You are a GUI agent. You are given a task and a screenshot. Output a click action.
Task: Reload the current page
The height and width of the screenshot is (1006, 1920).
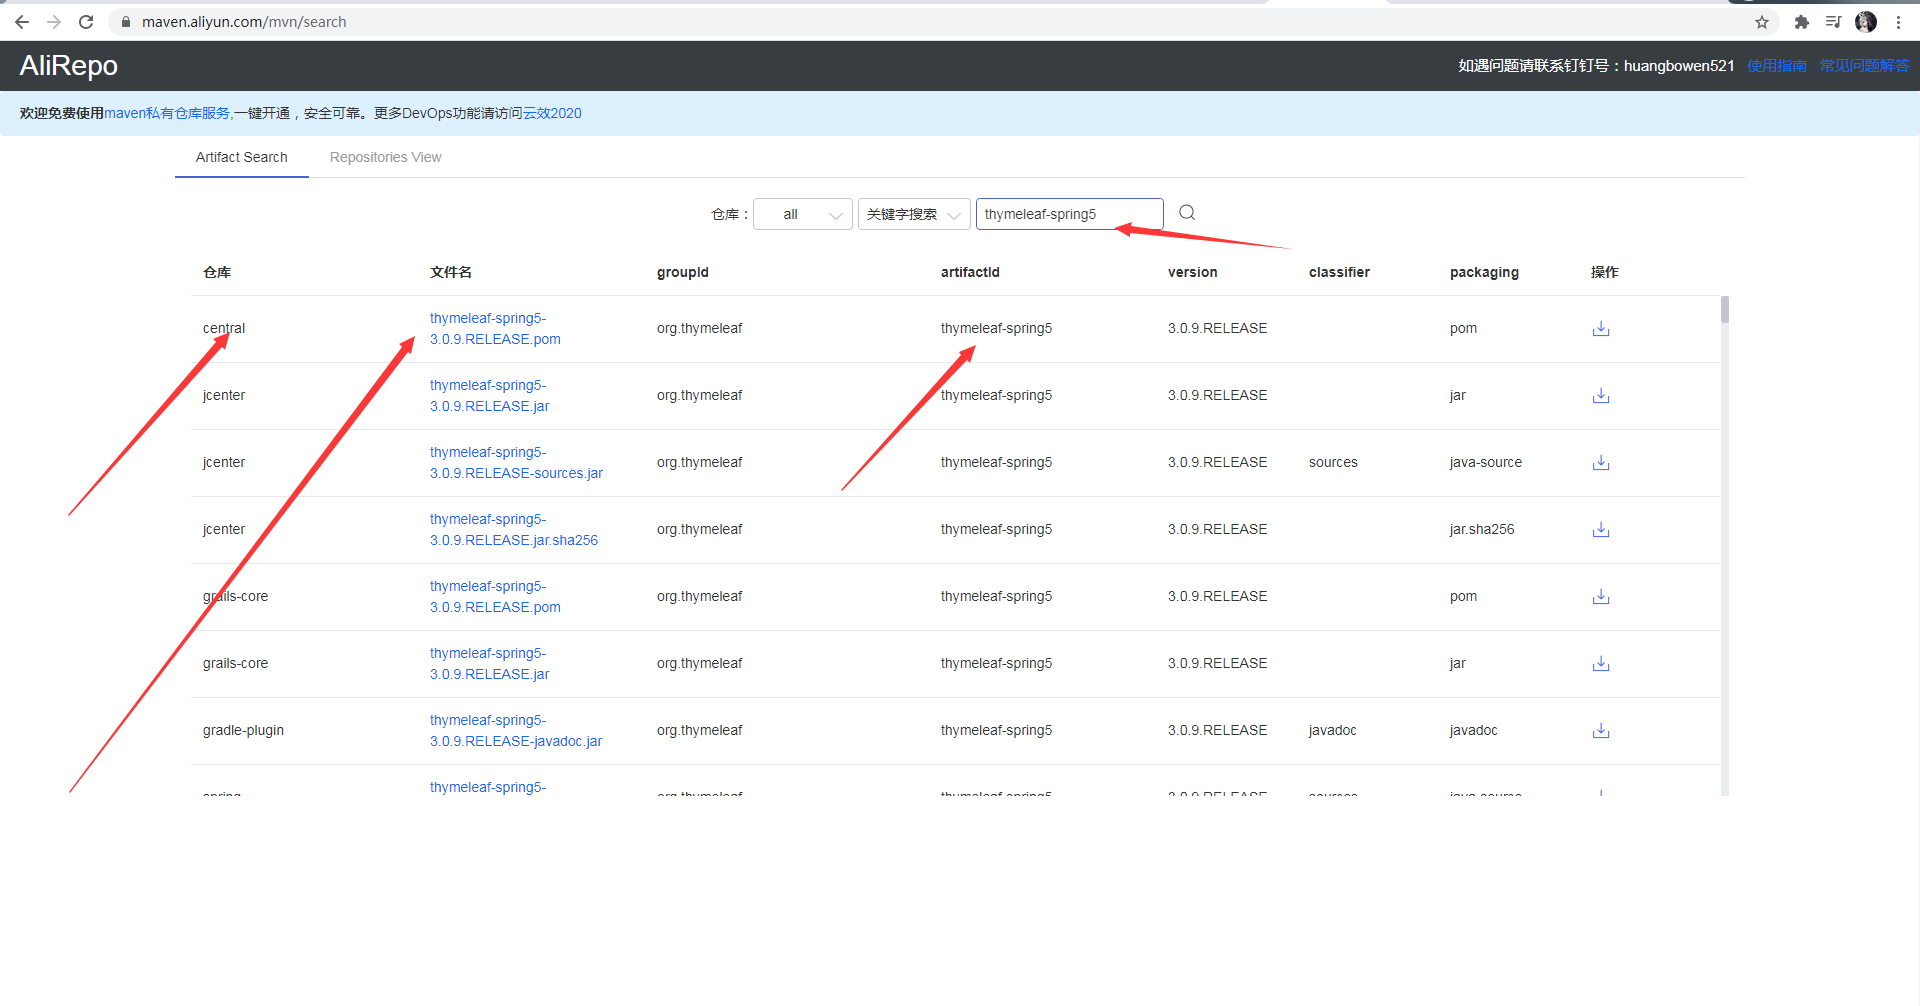86,22
